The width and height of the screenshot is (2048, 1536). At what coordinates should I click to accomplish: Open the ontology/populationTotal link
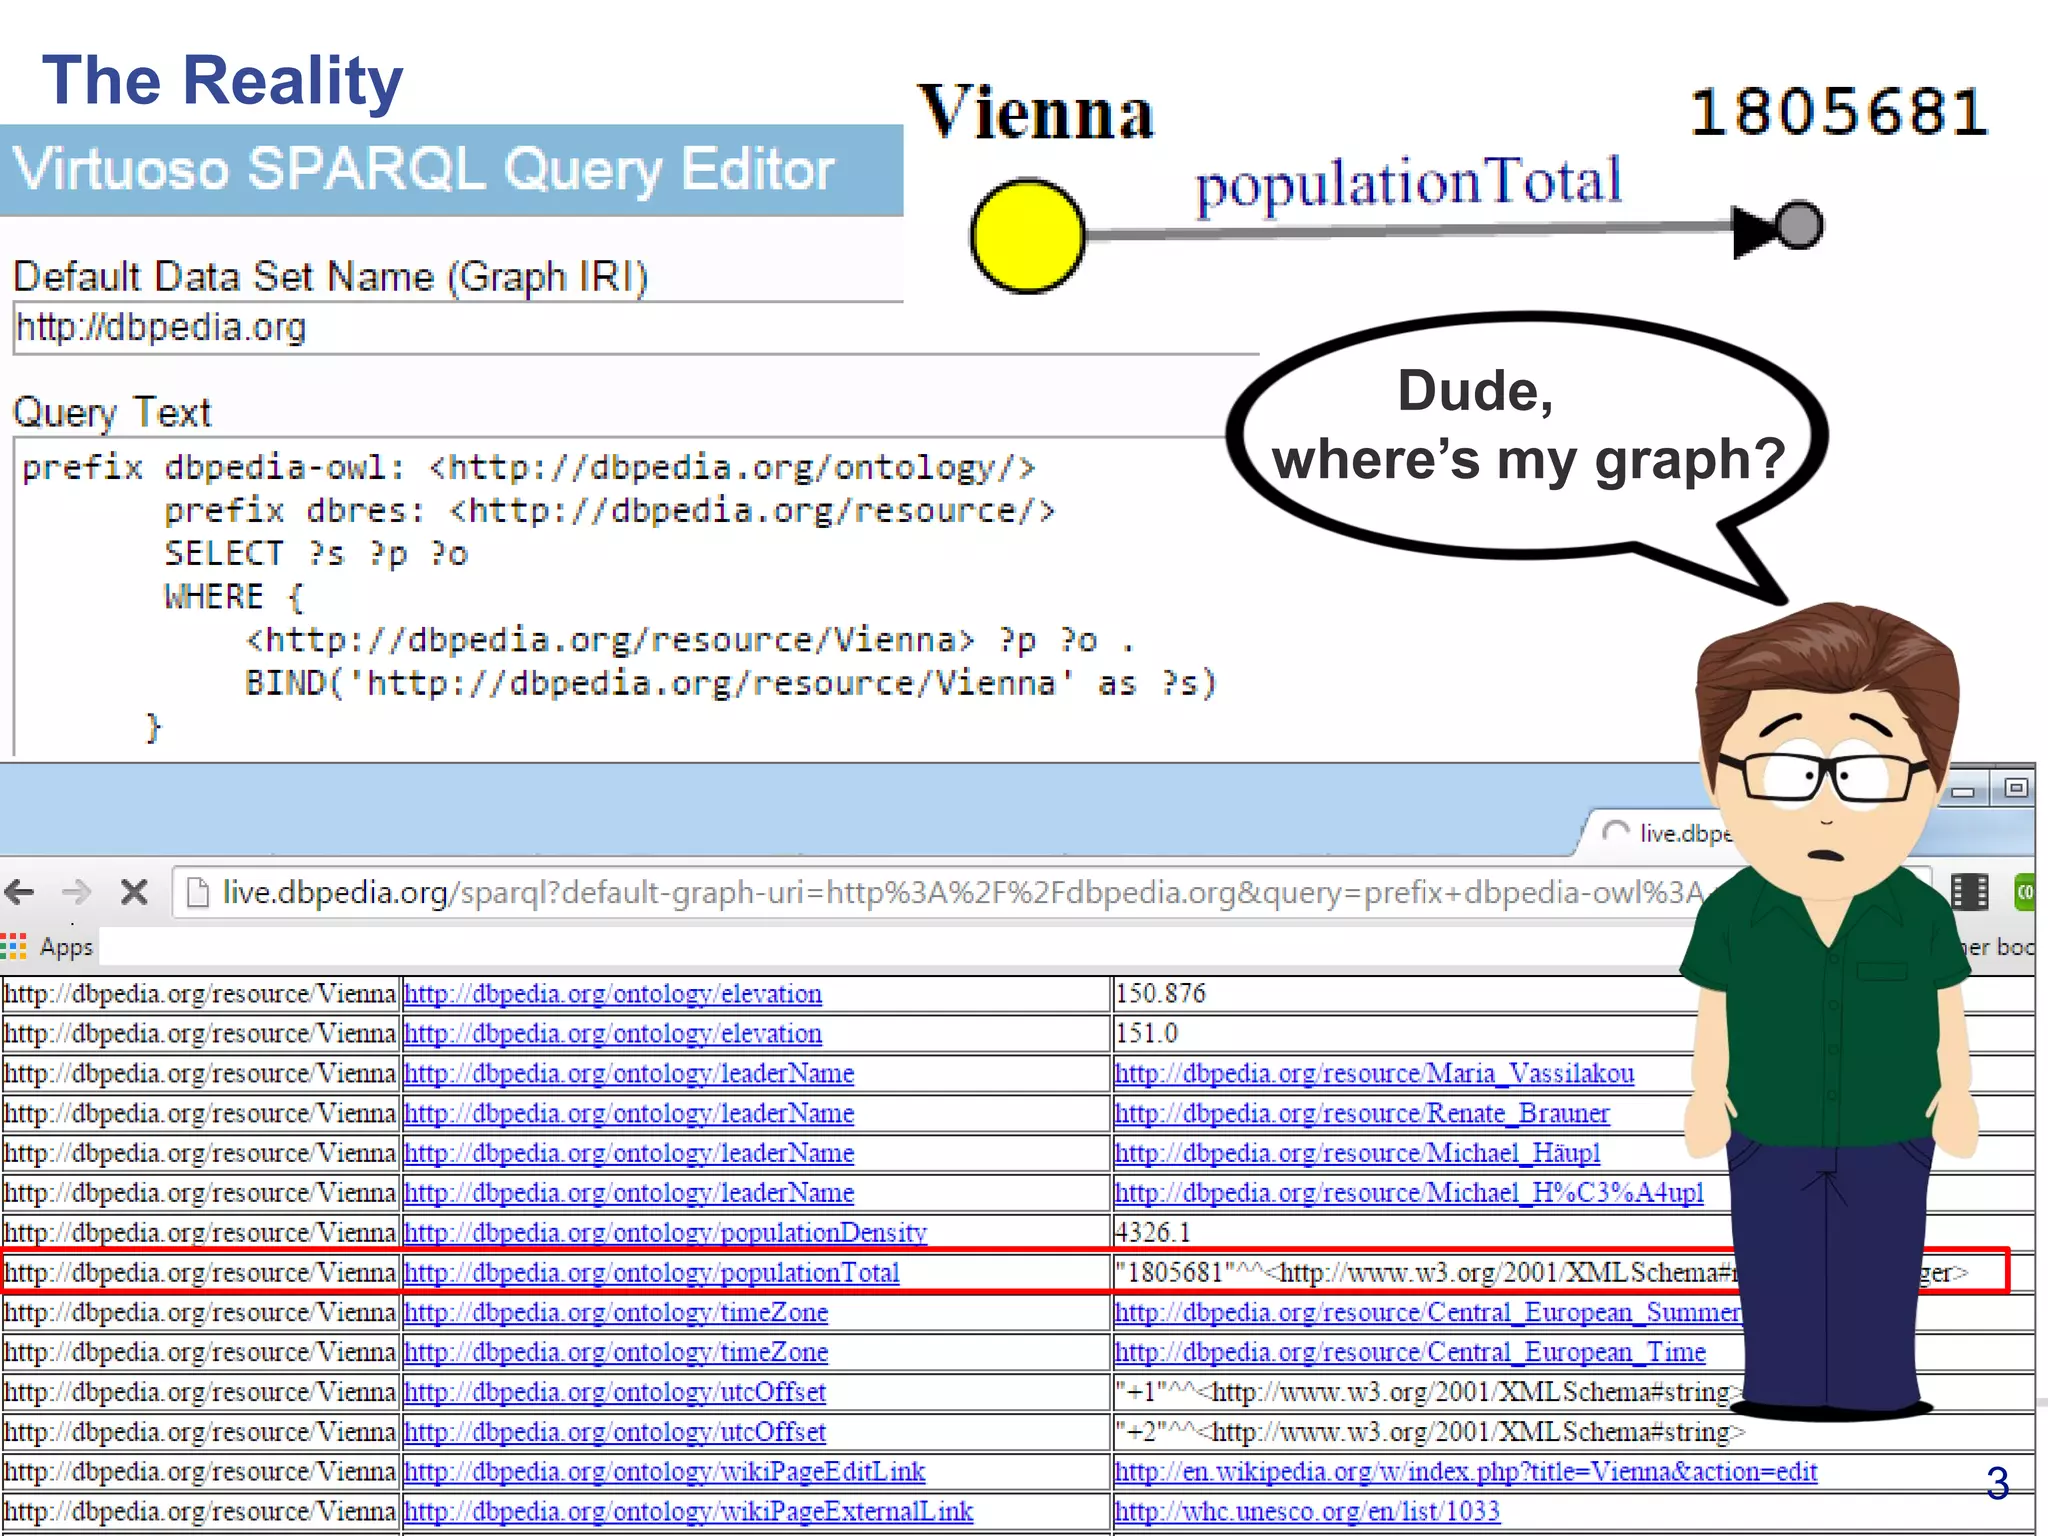point(652,1273)
